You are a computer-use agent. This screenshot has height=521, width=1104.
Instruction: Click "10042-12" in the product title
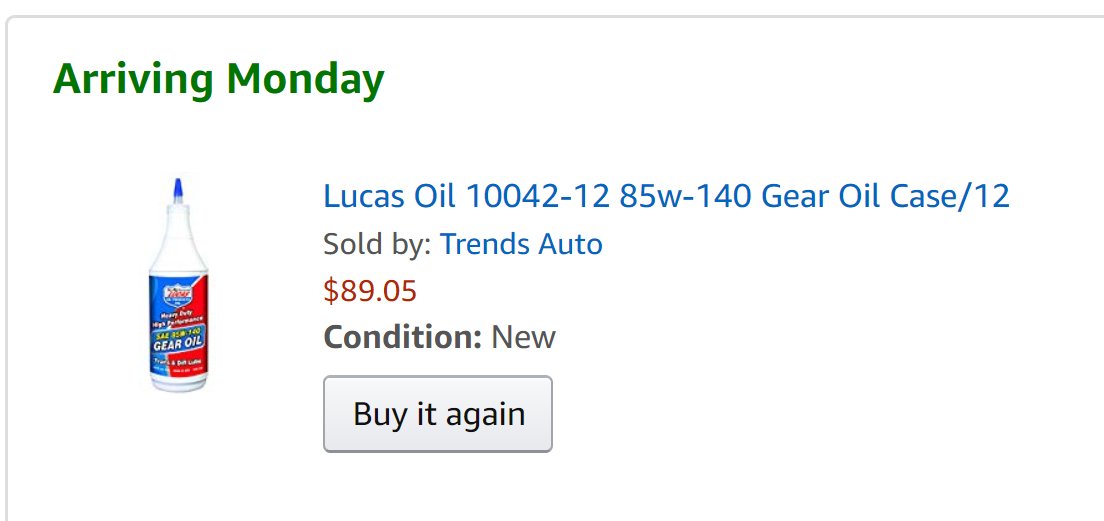537,196
